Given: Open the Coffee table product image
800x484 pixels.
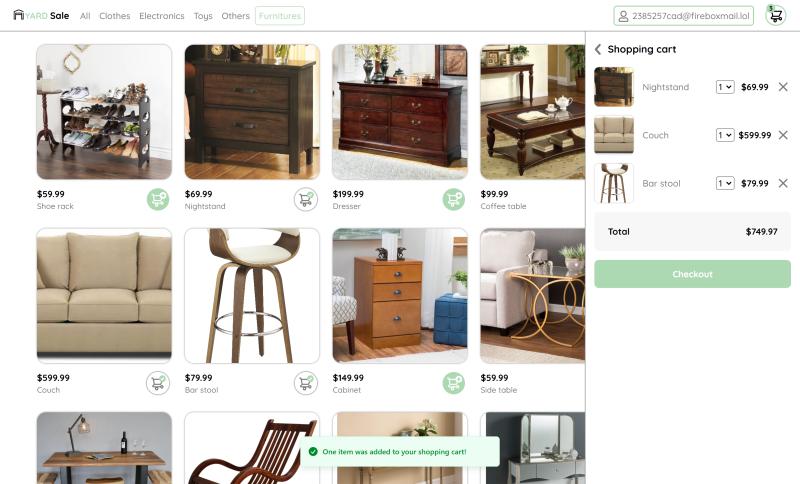Looking at the screenshot, I should pyautogui.click(x=532, y=112).
